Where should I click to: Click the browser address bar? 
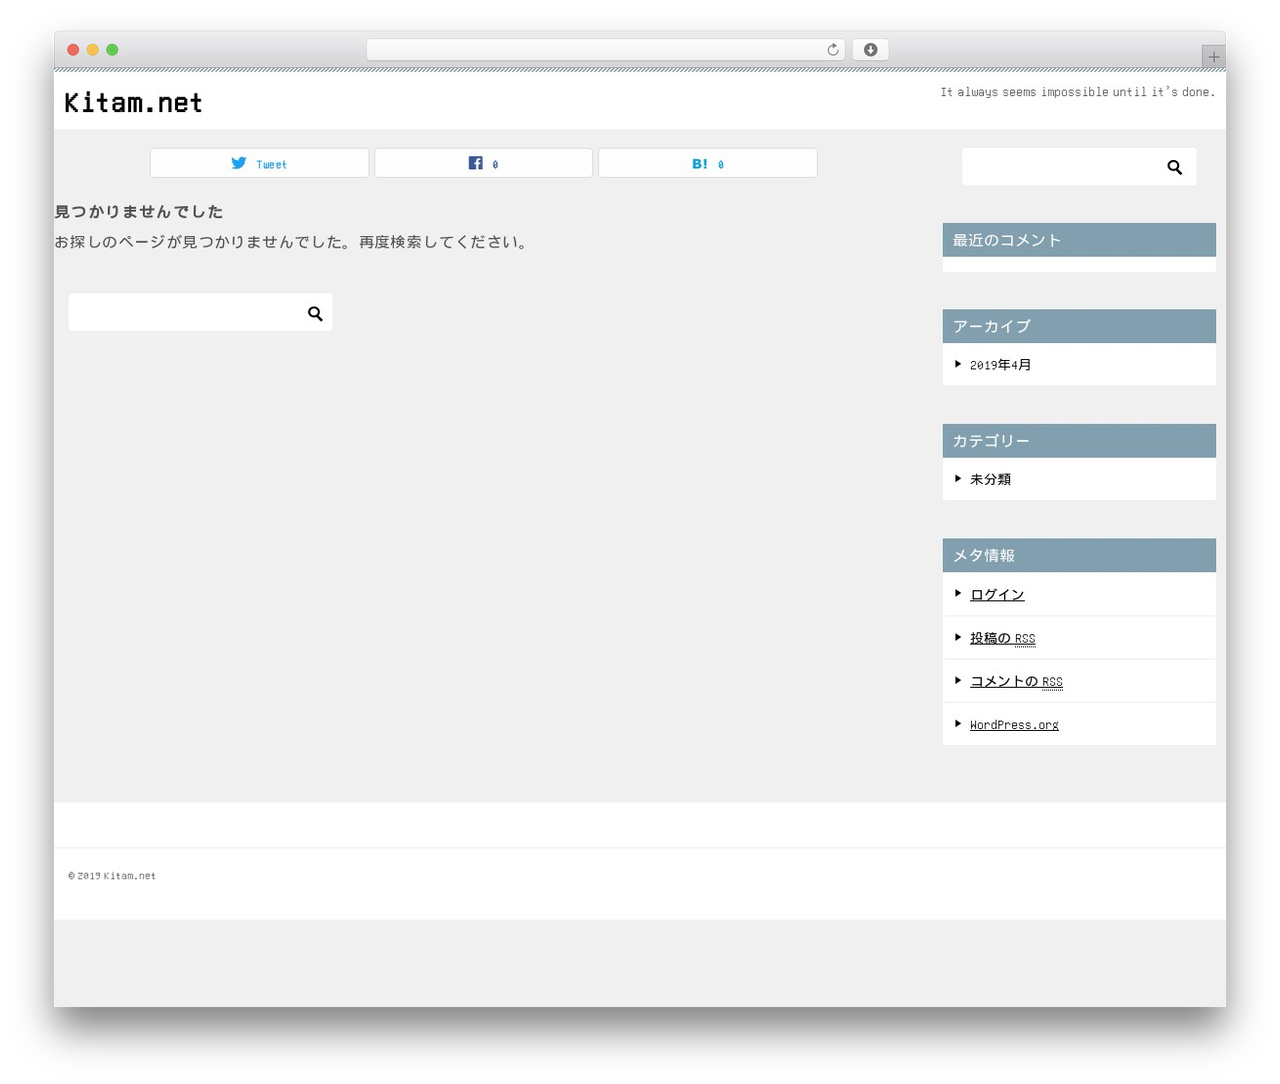pos(605,50)
